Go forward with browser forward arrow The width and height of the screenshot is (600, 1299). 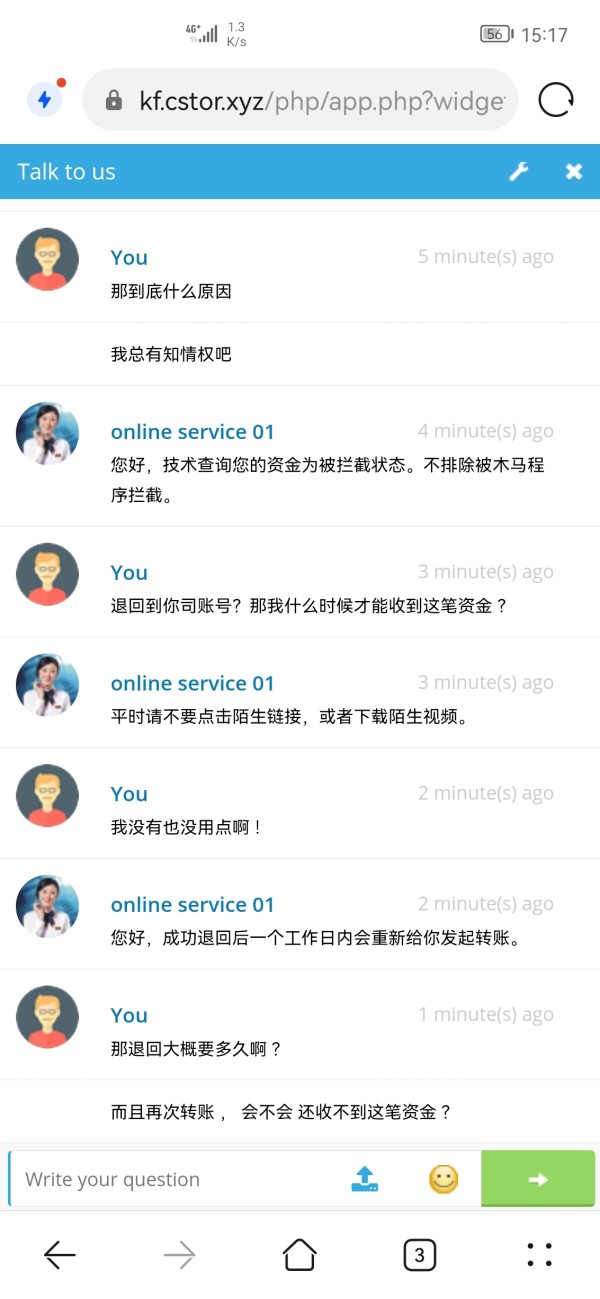tap(180, 1255)
